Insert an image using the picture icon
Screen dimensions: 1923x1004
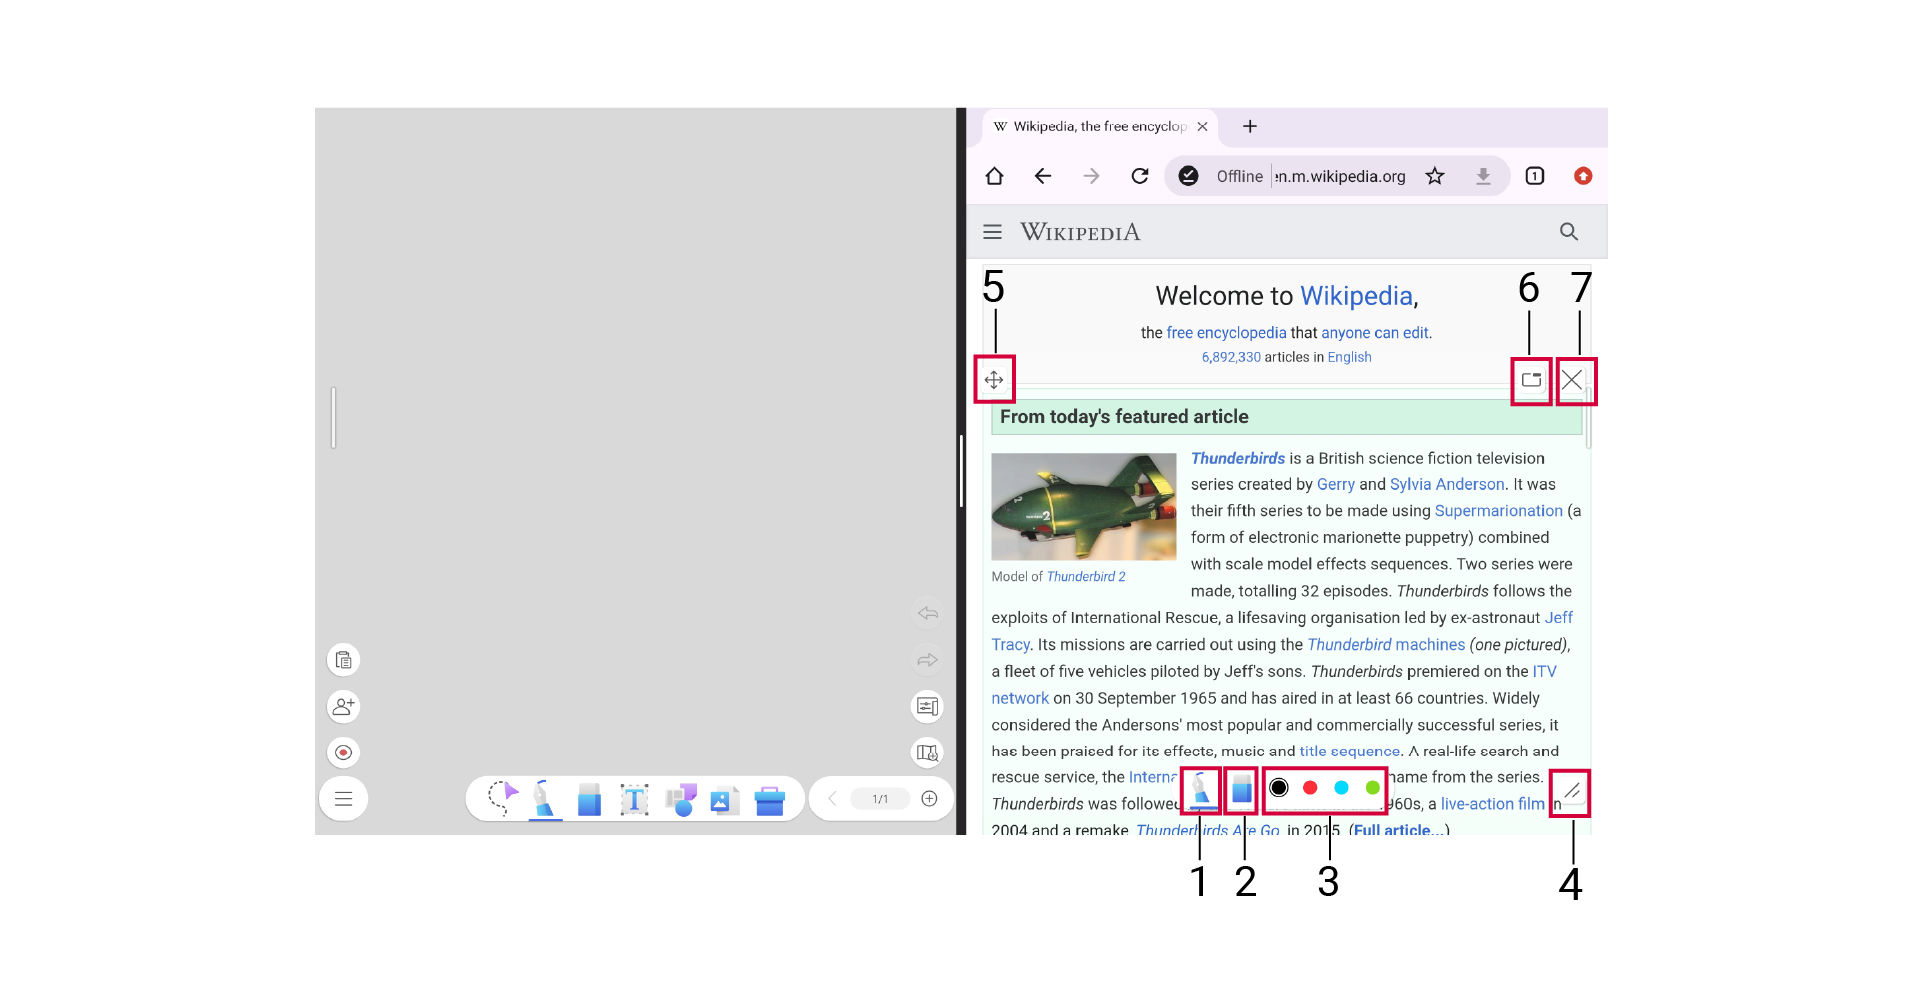click(x=724, y=800)
